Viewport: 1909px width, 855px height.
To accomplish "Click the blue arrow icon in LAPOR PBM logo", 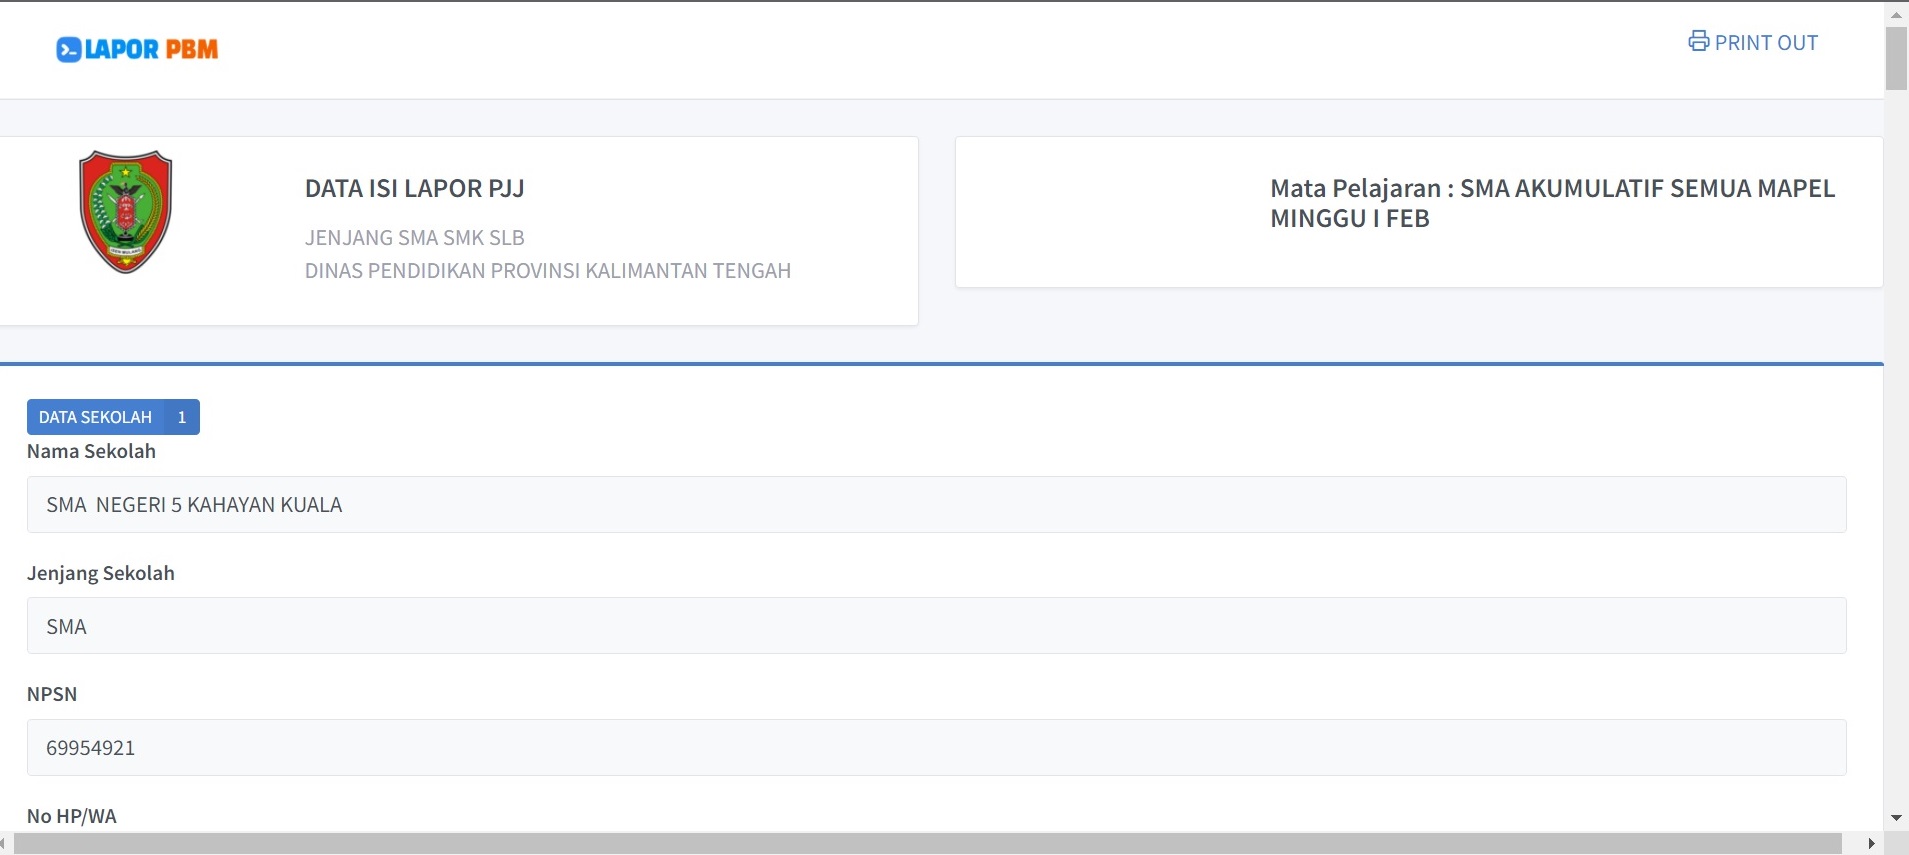I will pyautogui.click(x=68, y=50).
